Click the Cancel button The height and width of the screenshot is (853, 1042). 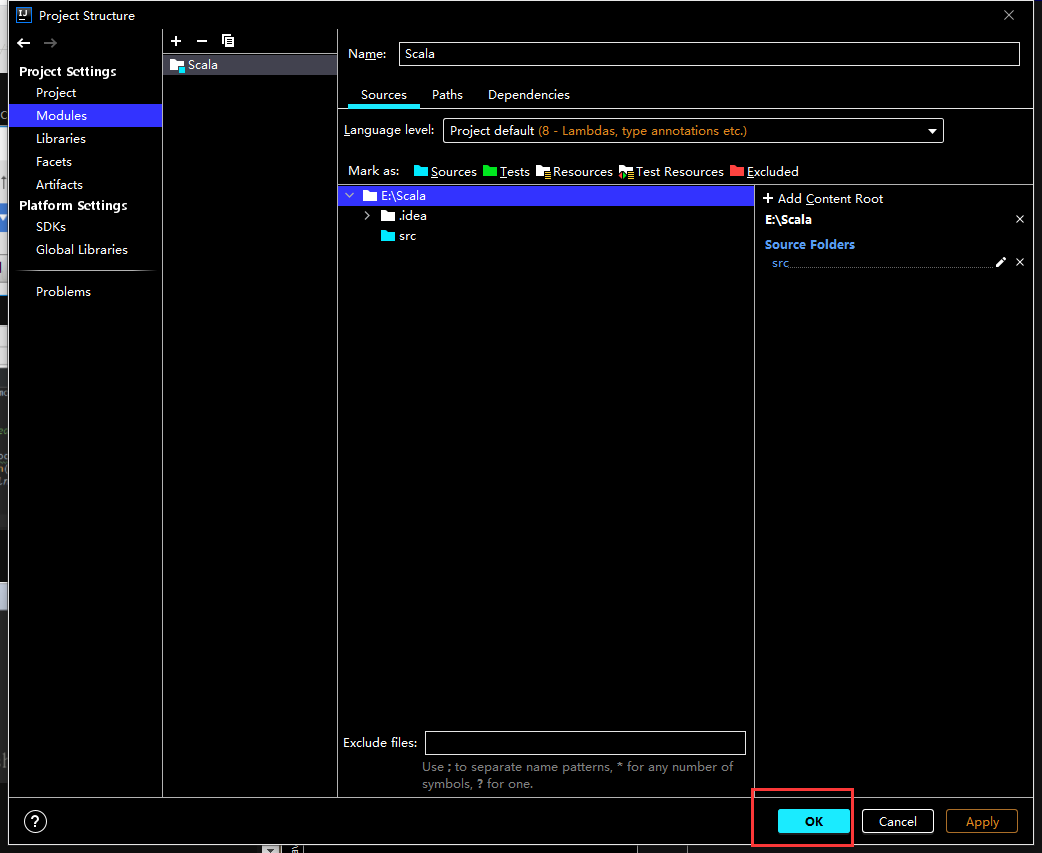898,821
